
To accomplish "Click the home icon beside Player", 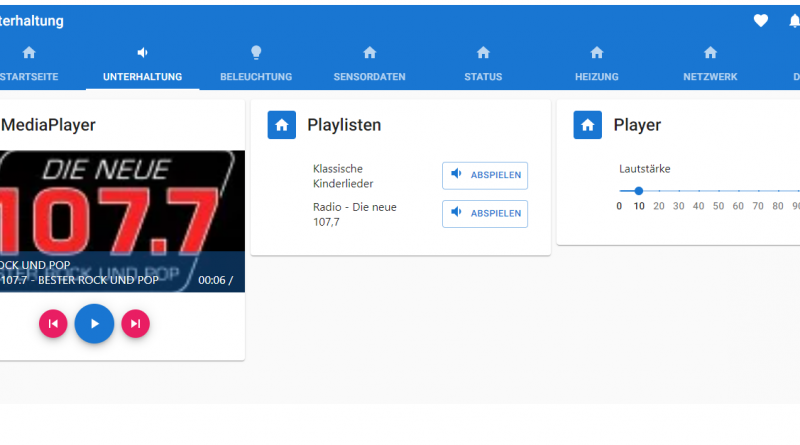I will [588, 125].
